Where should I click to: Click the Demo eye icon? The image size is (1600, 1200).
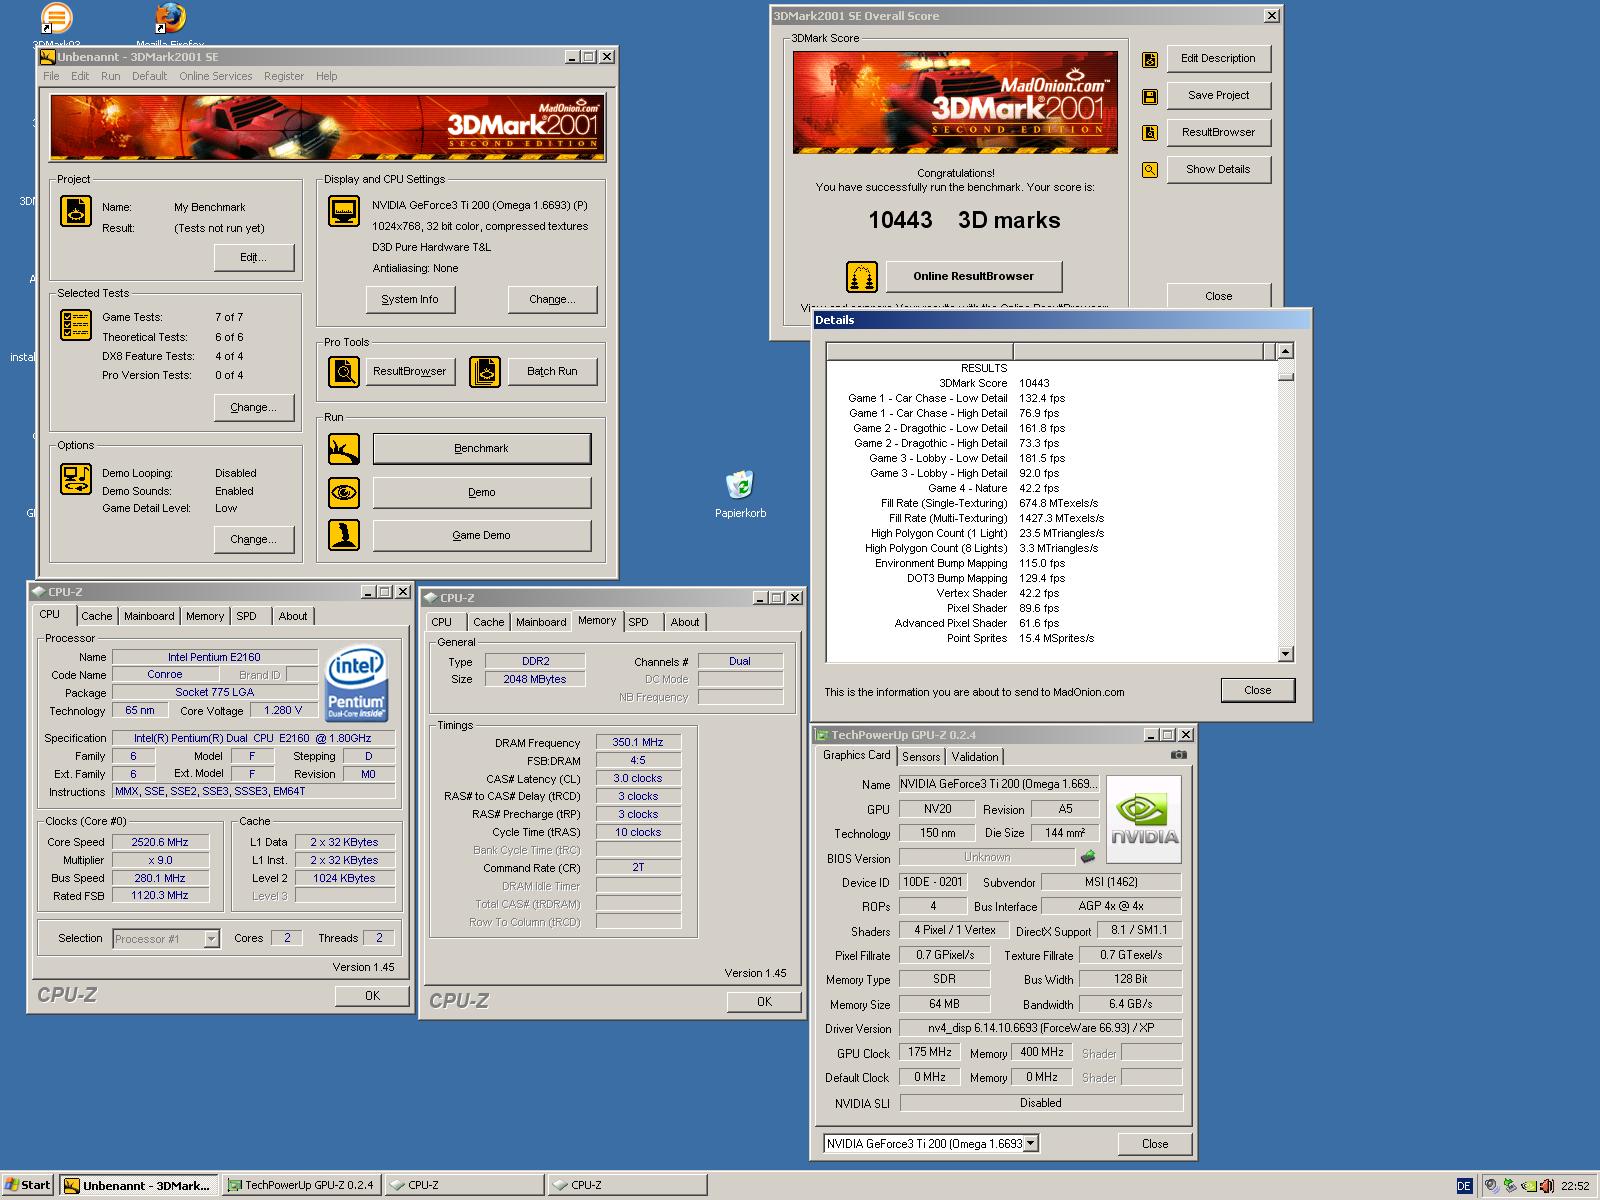coord(344,492)
